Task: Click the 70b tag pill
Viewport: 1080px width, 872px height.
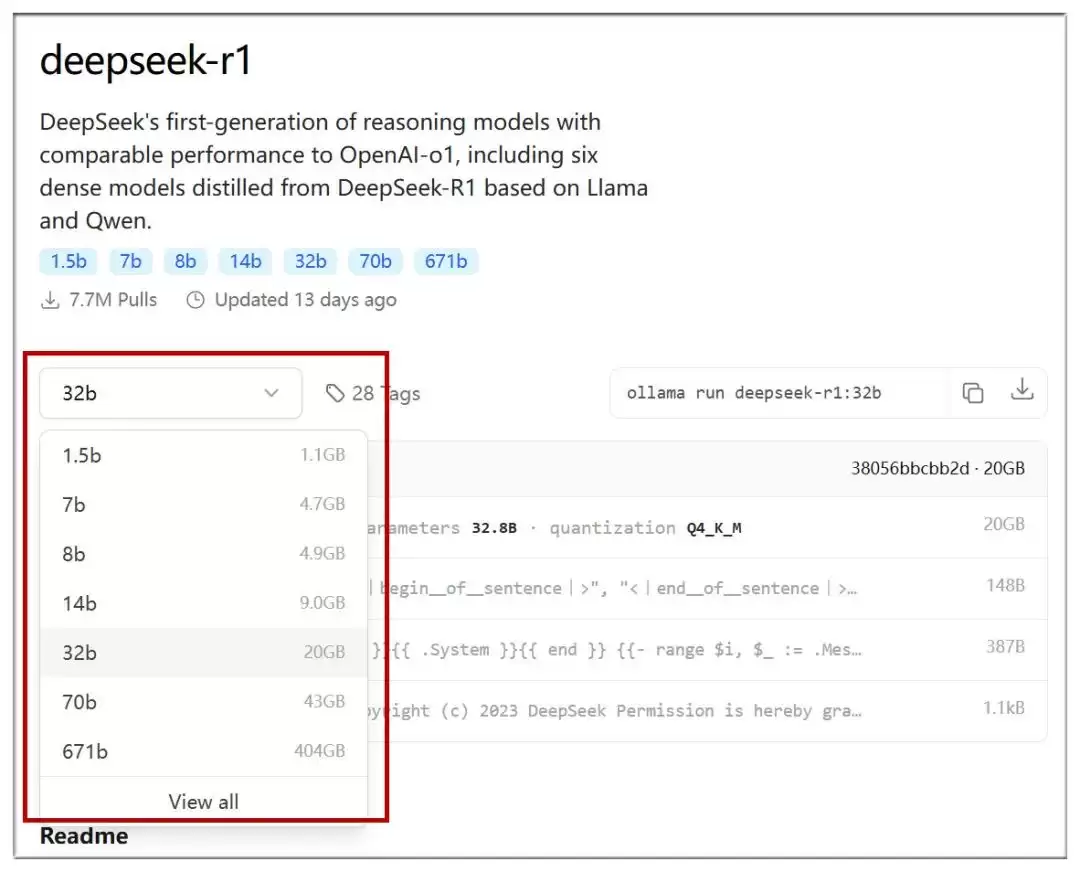Action: pyautogui.click(x=375, y=261)
